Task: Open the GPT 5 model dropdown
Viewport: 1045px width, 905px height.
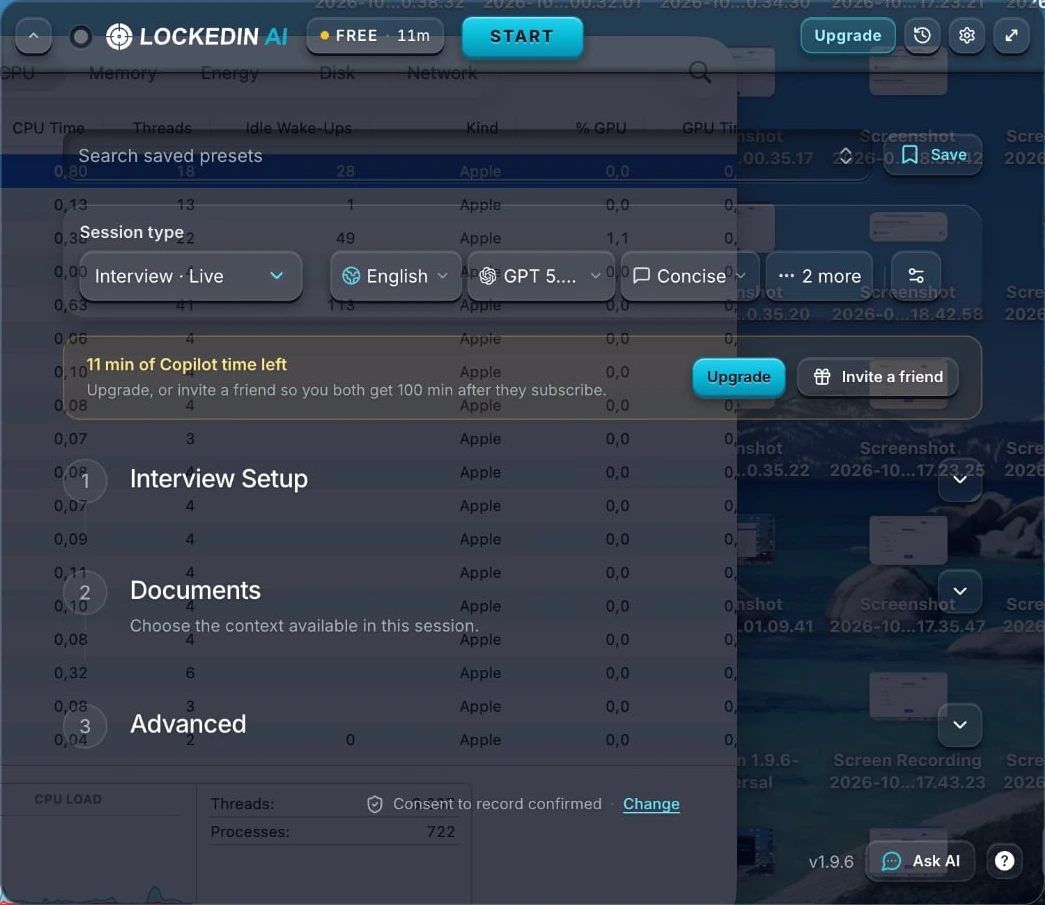Action: point(541,276)
